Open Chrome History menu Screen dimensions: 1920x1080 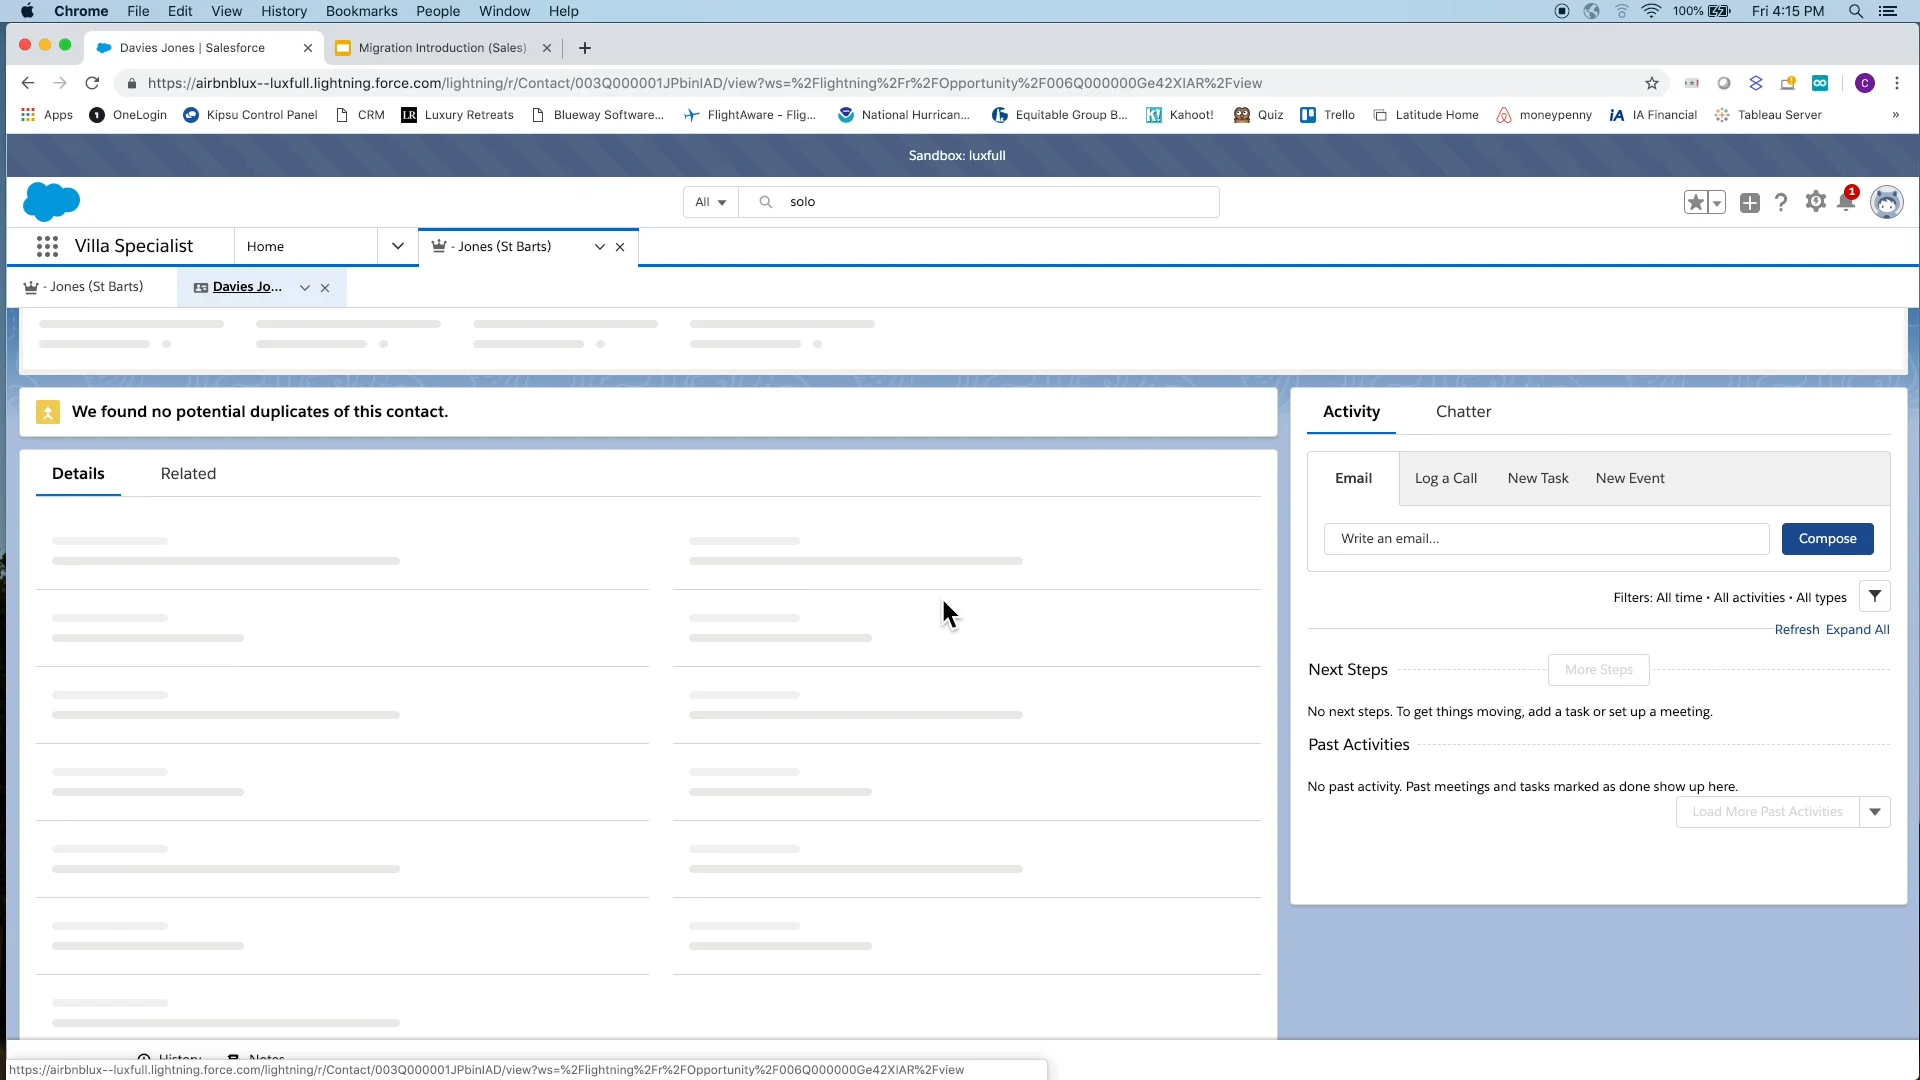(284, 11)
